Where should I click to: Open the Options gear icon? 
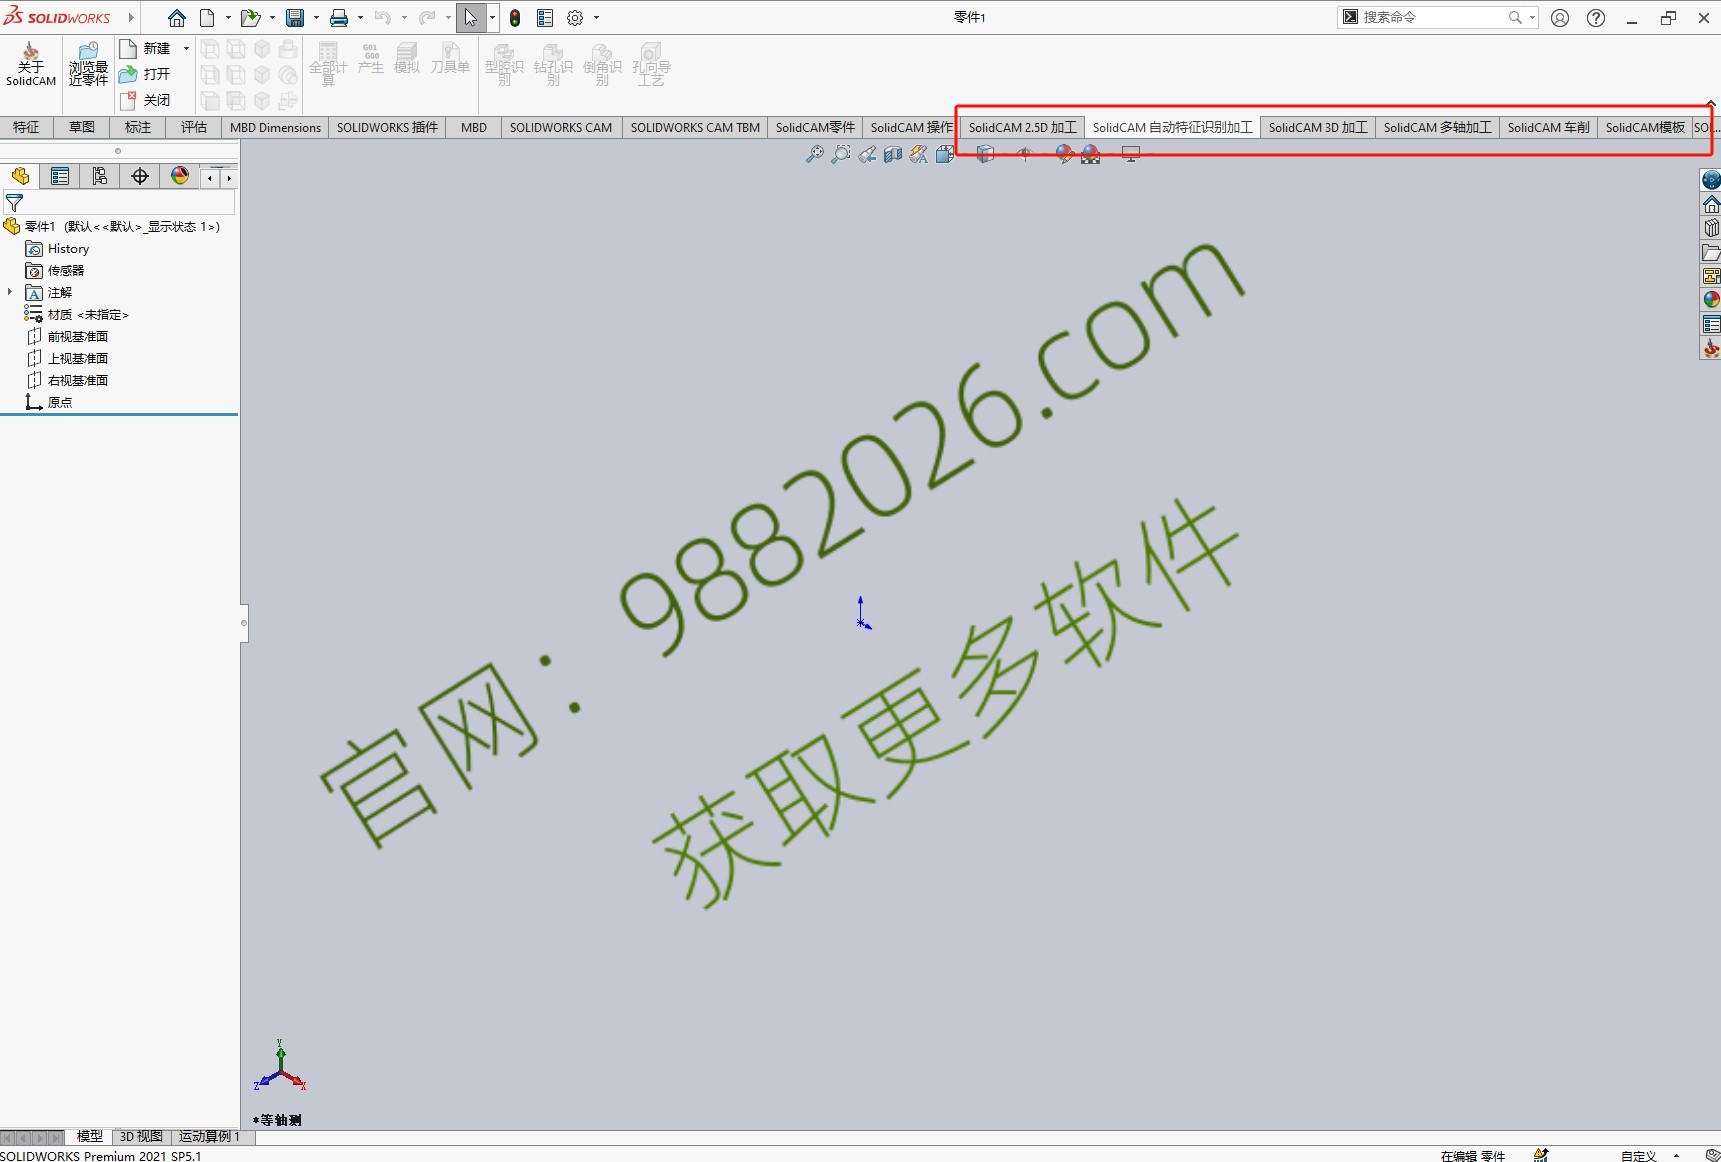pyautogui.click(x=575, y=18)
